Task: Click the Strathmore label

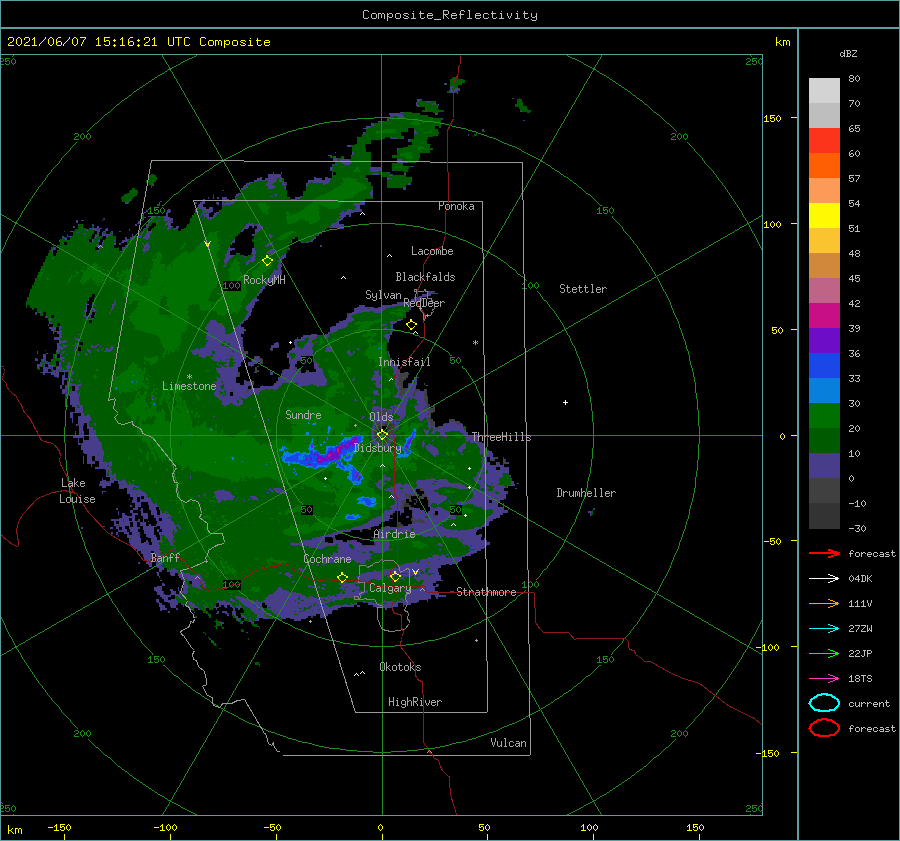Action: coord(486,592)
